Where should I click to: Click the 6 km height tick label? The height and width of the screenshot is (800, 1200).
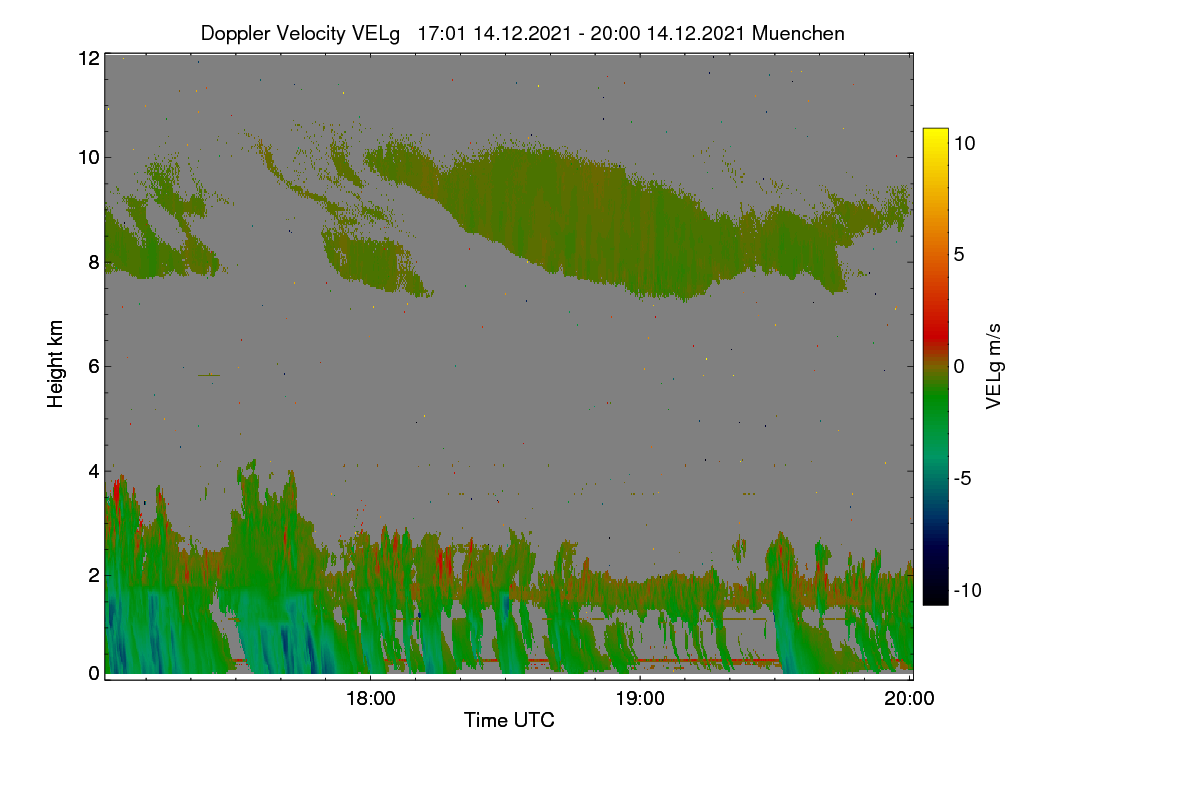click(94, 366)
